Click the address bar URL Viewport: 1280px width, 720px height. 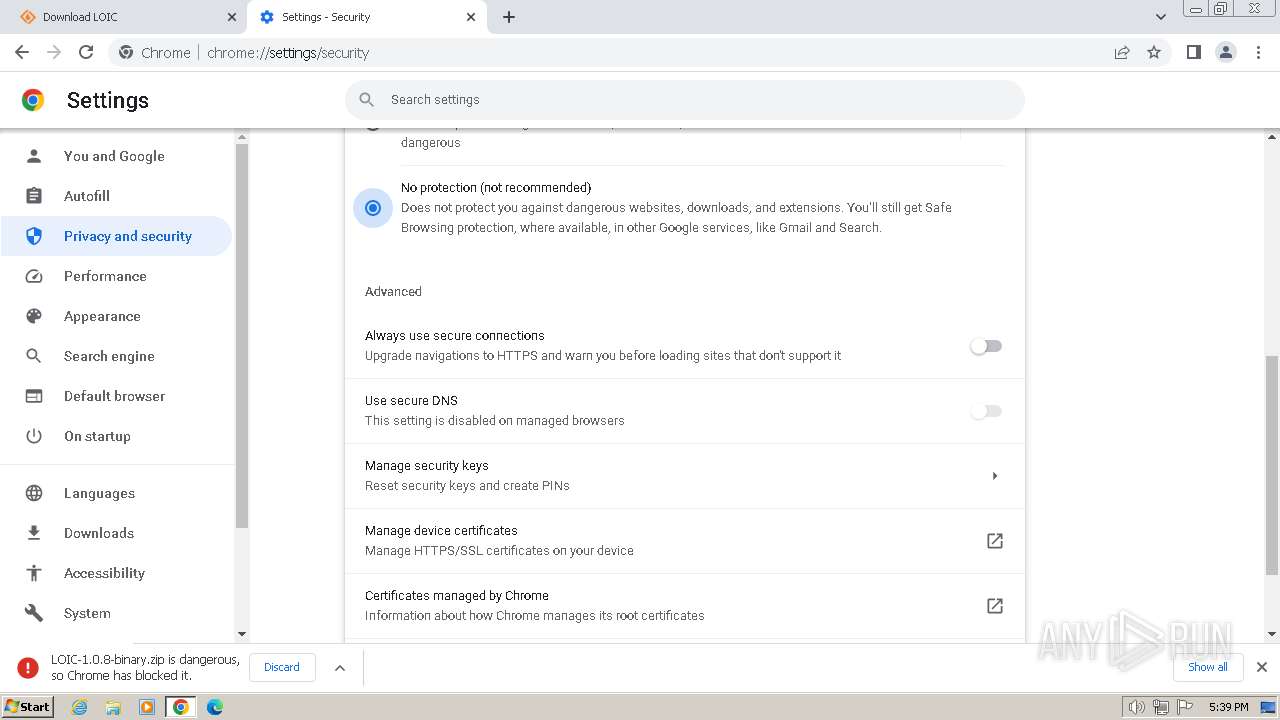(288, 52)
